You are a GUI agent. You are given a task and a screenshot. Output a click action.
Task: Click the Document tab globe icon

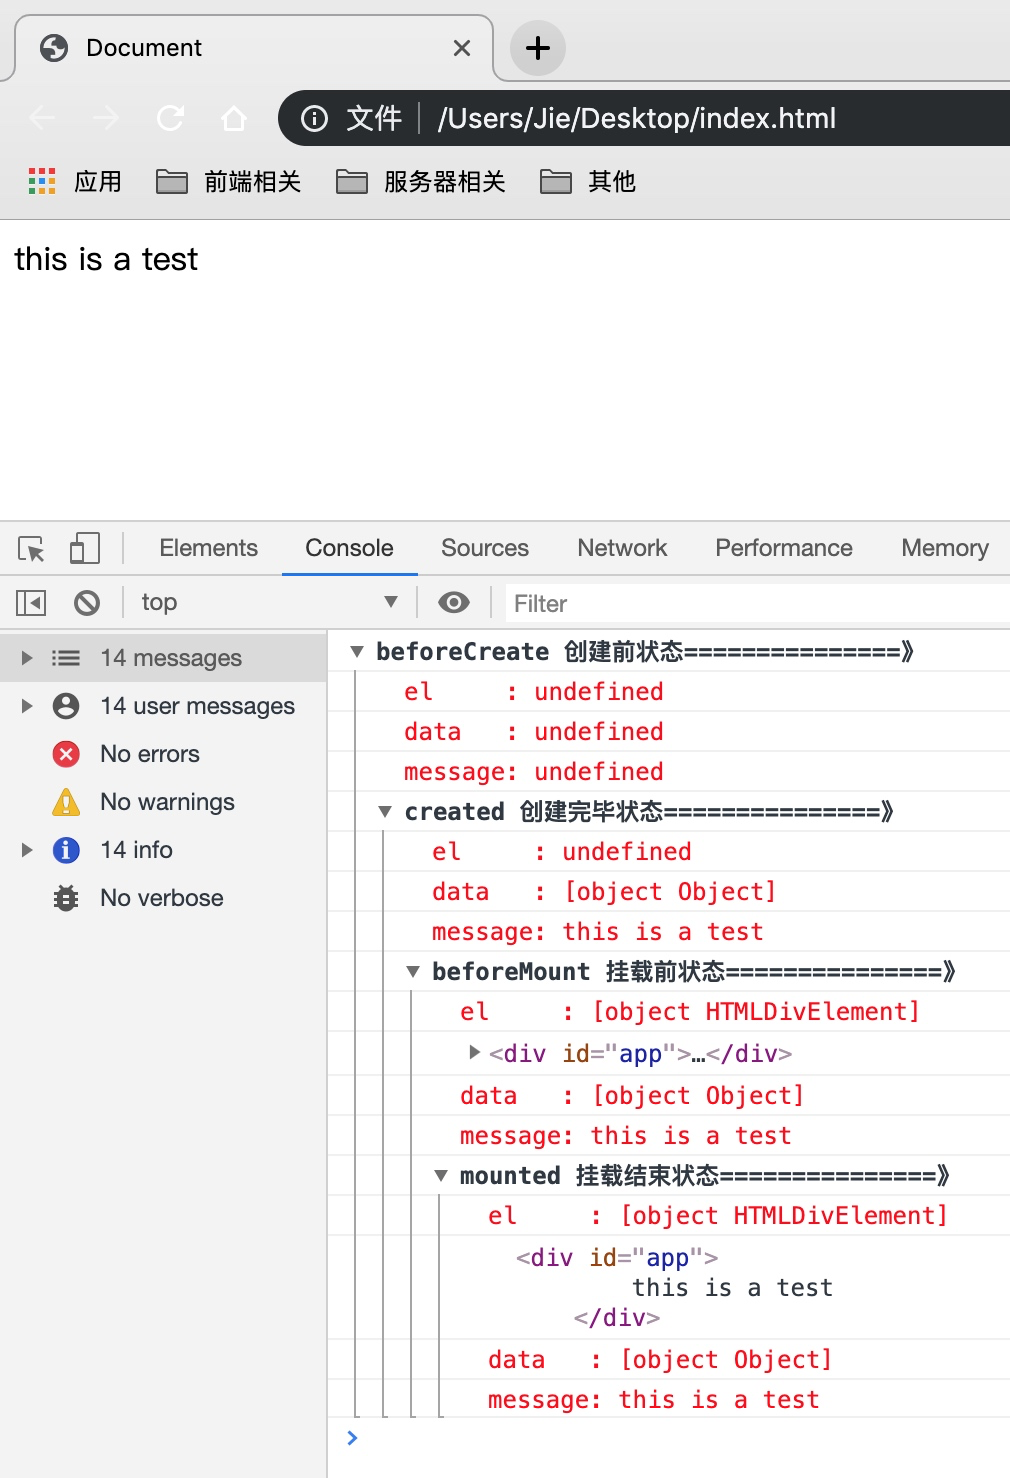pyautogui.click(x=54, y=48)
